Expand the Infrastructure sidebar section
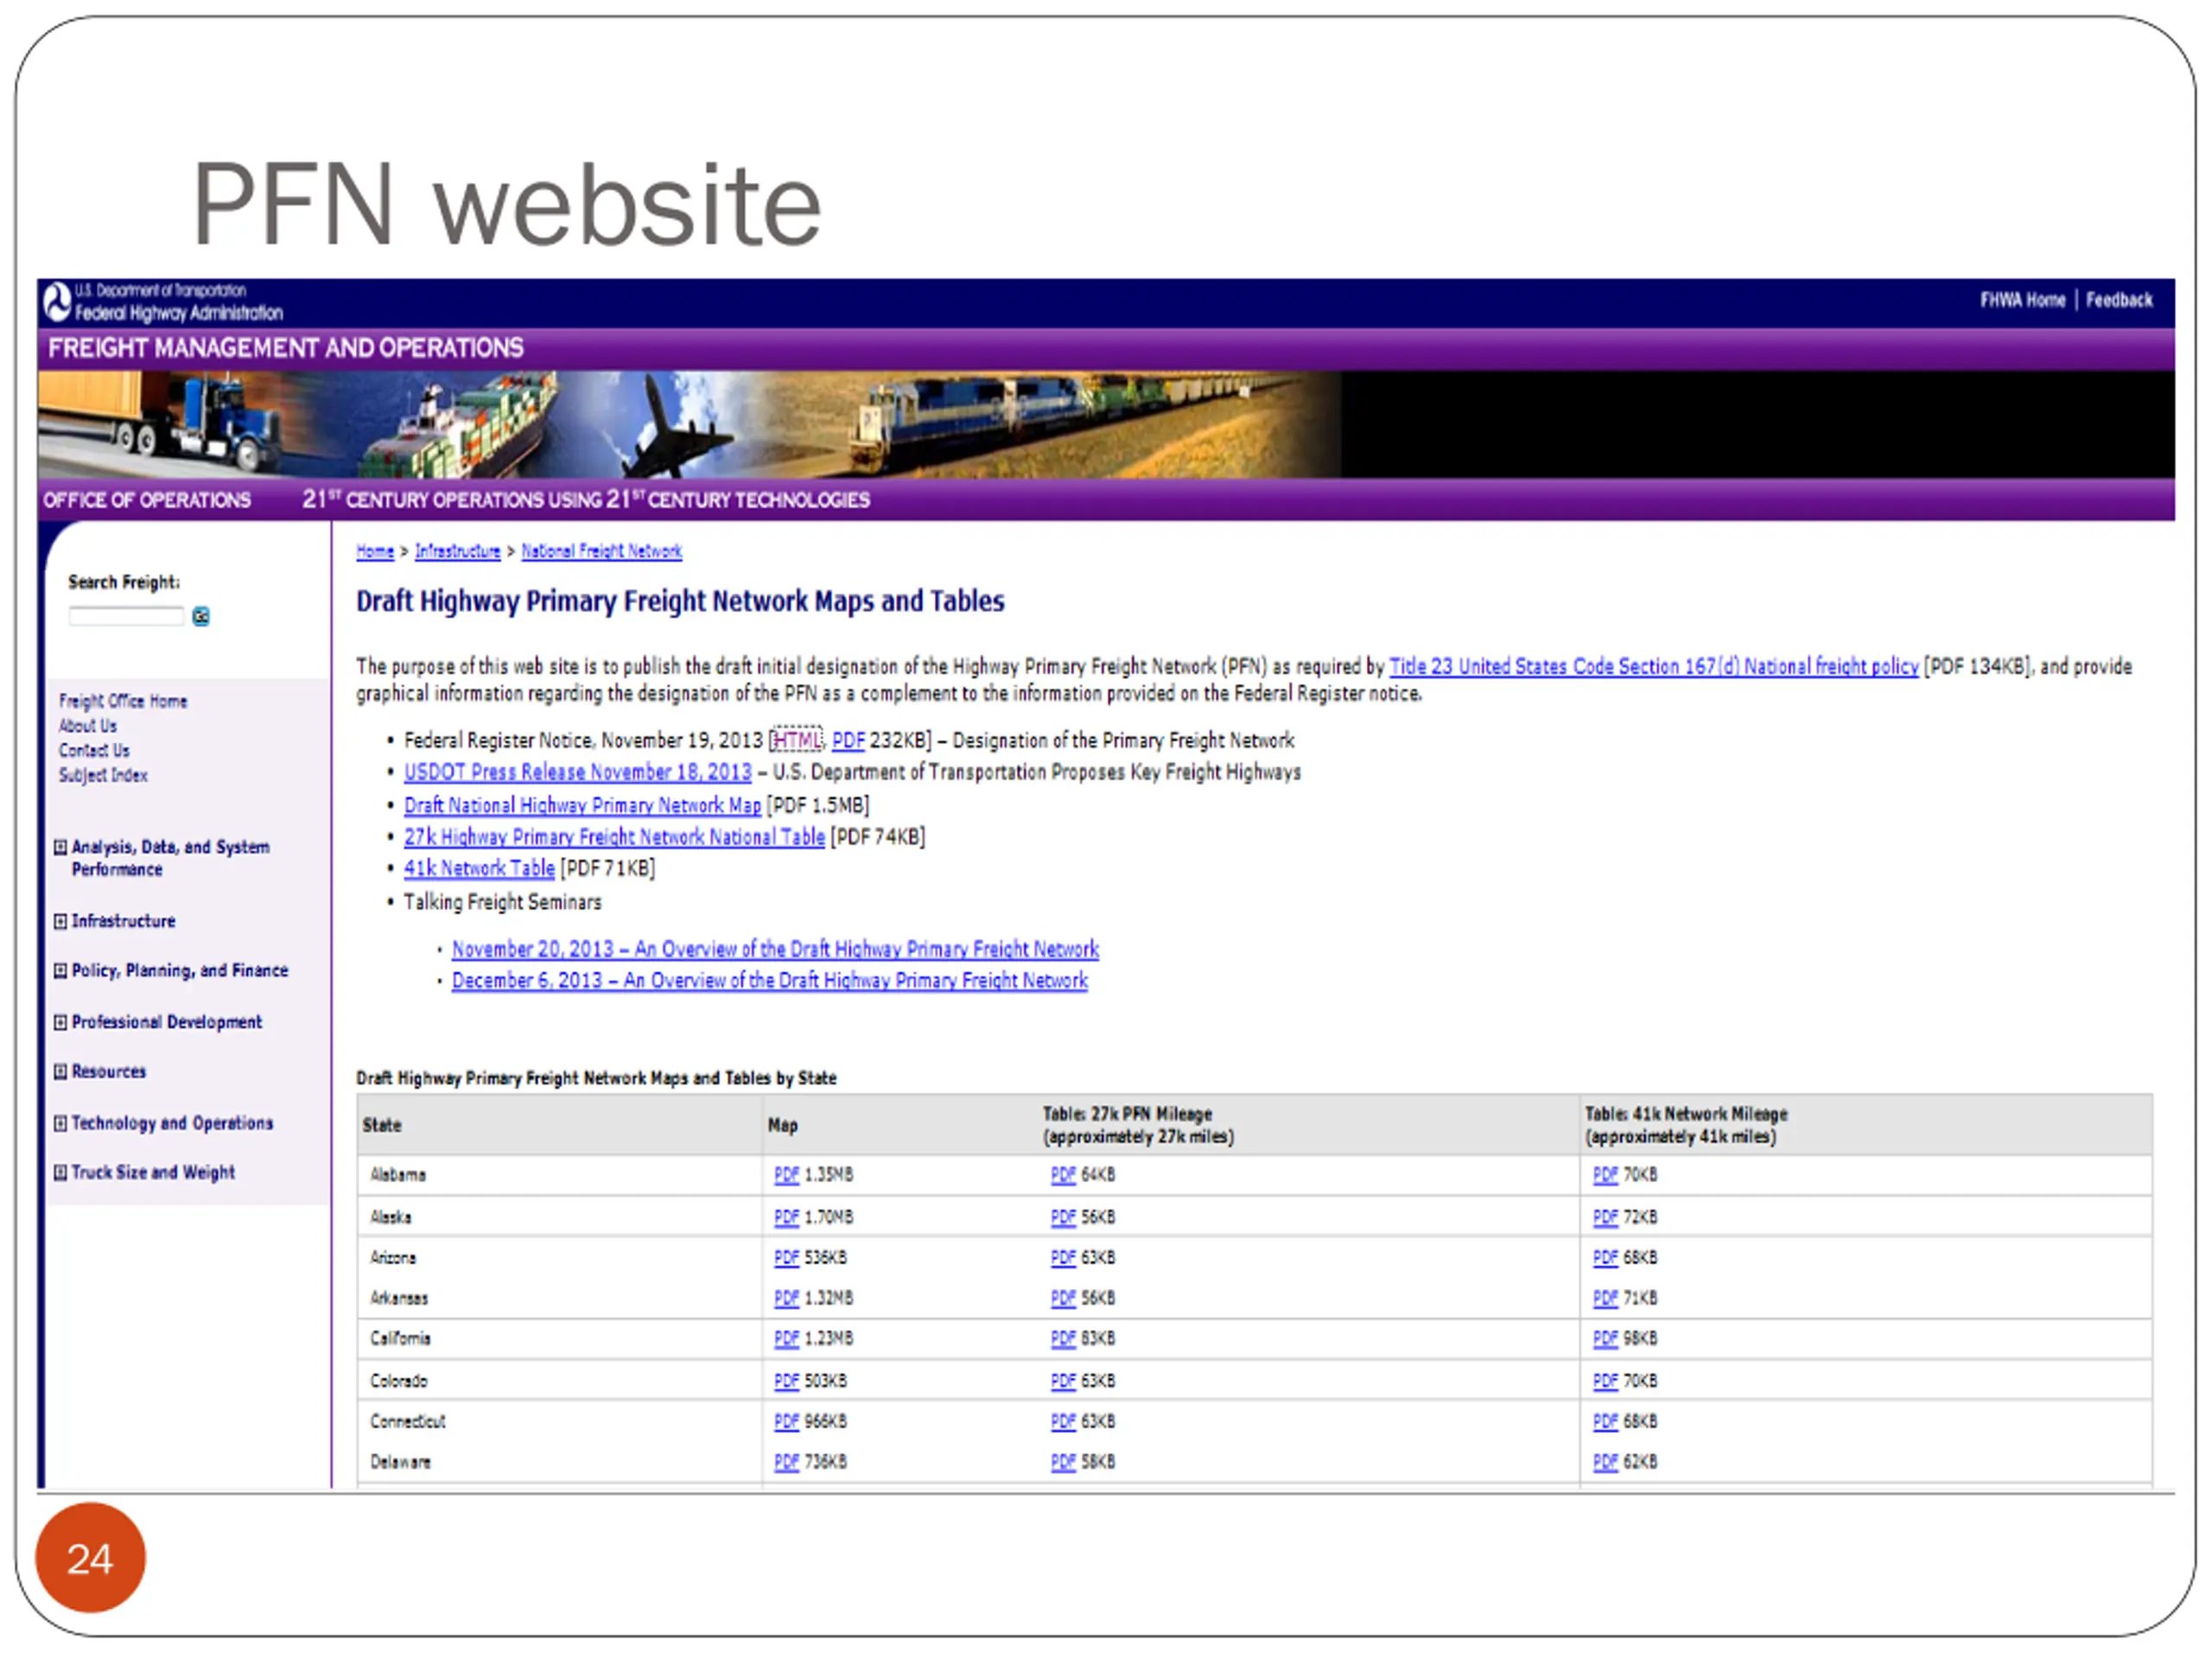 tap(60, 921)
